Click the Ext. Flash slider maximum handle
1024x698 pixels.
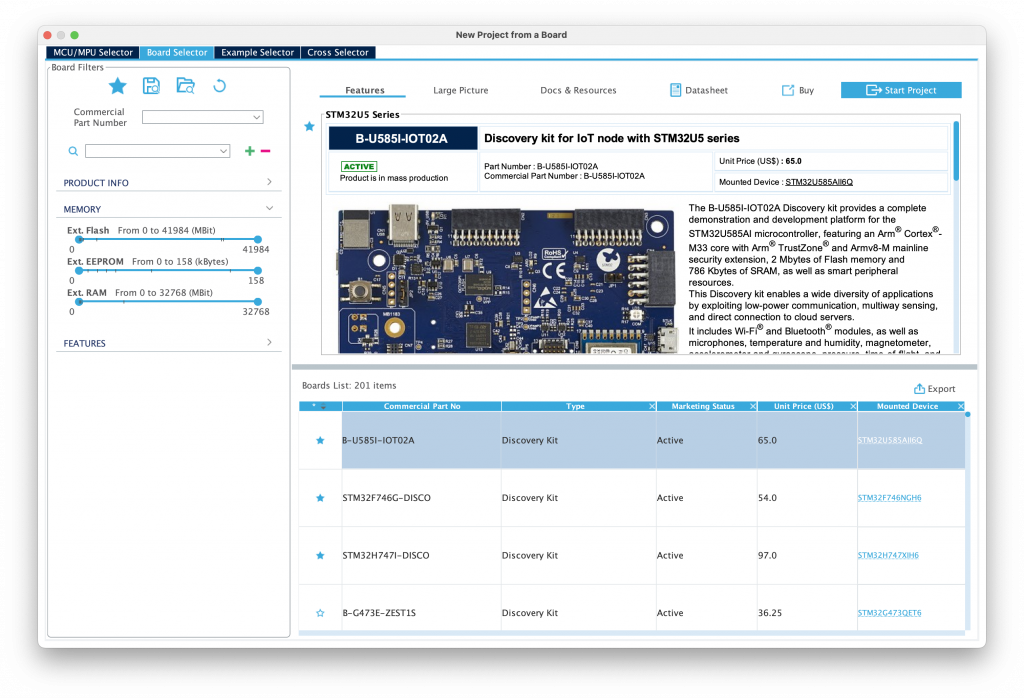click(x=258, y=240)
